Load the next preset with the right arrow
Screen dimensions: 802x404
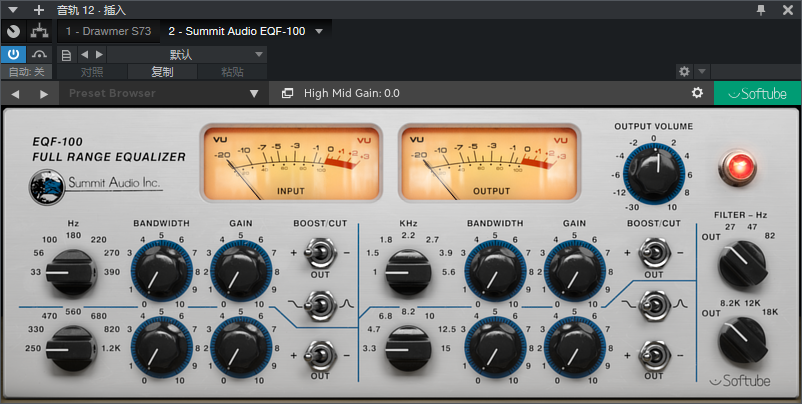[99, 55]
